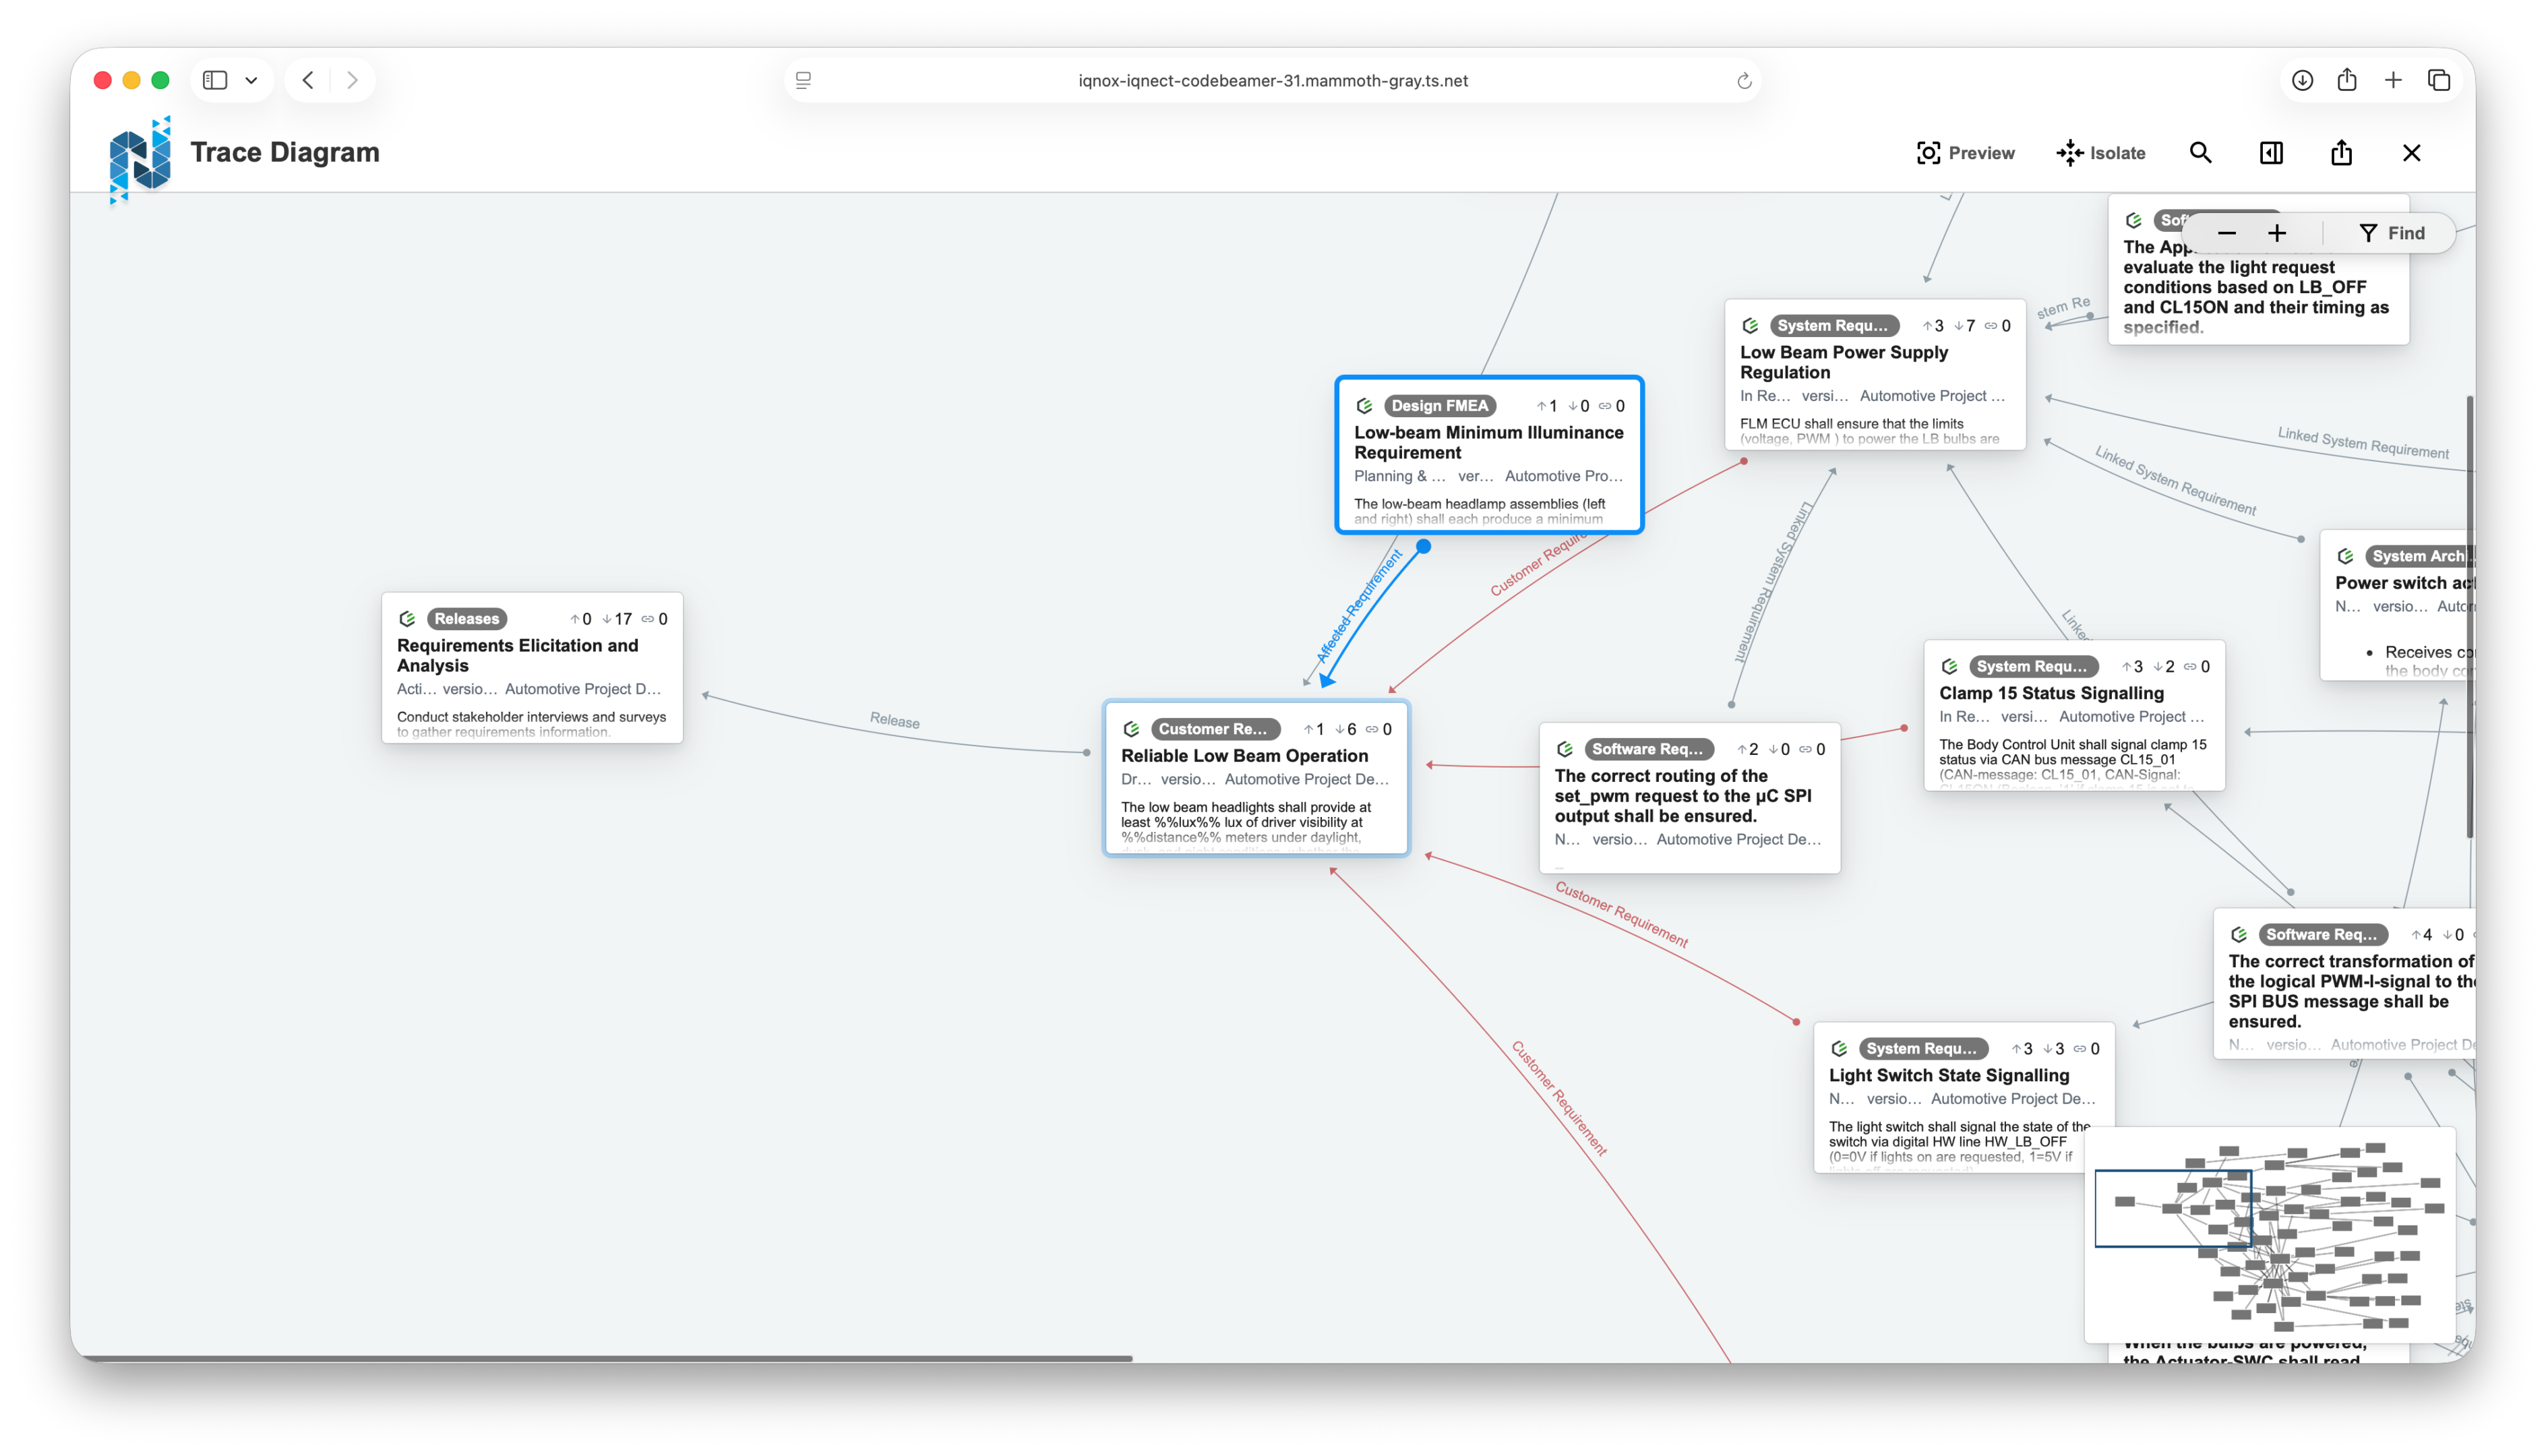Screen dimensions: 2546x1456
Task: Select the Releases tracker badge
Action: pyautogui.click(x=466, y=619)
